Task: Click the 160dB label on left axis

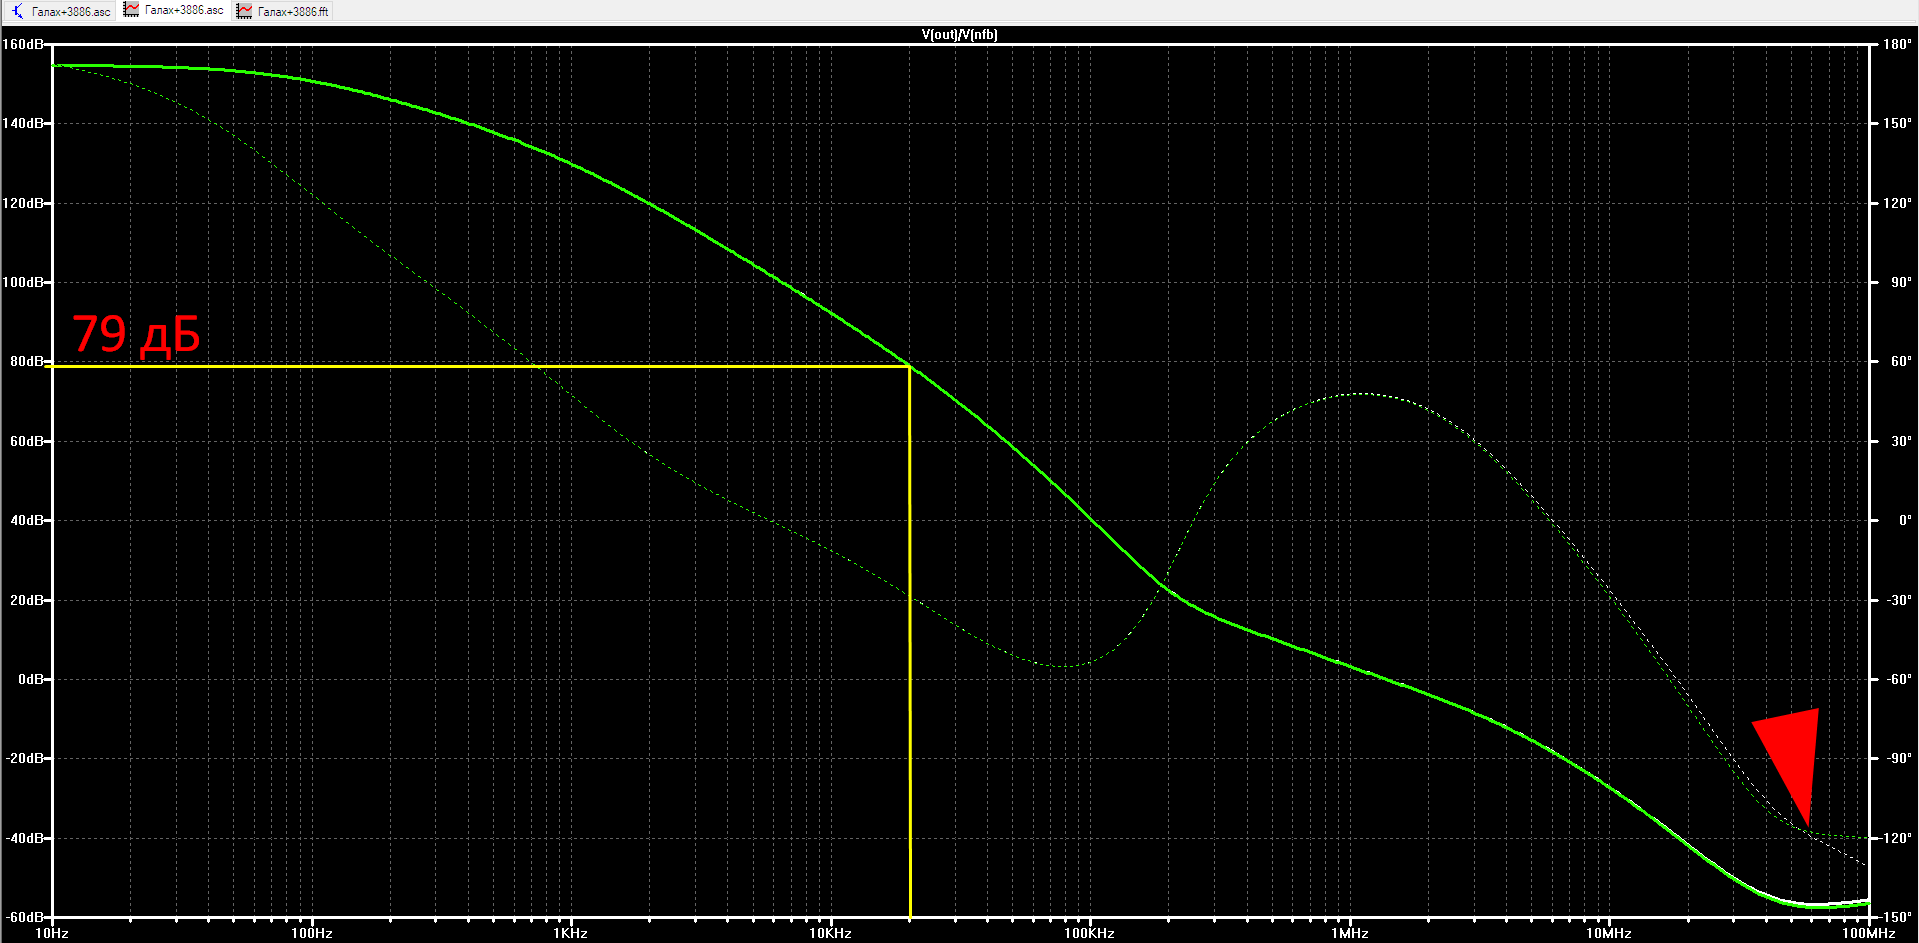Action: pyautogui.click(x=22, y=44)
